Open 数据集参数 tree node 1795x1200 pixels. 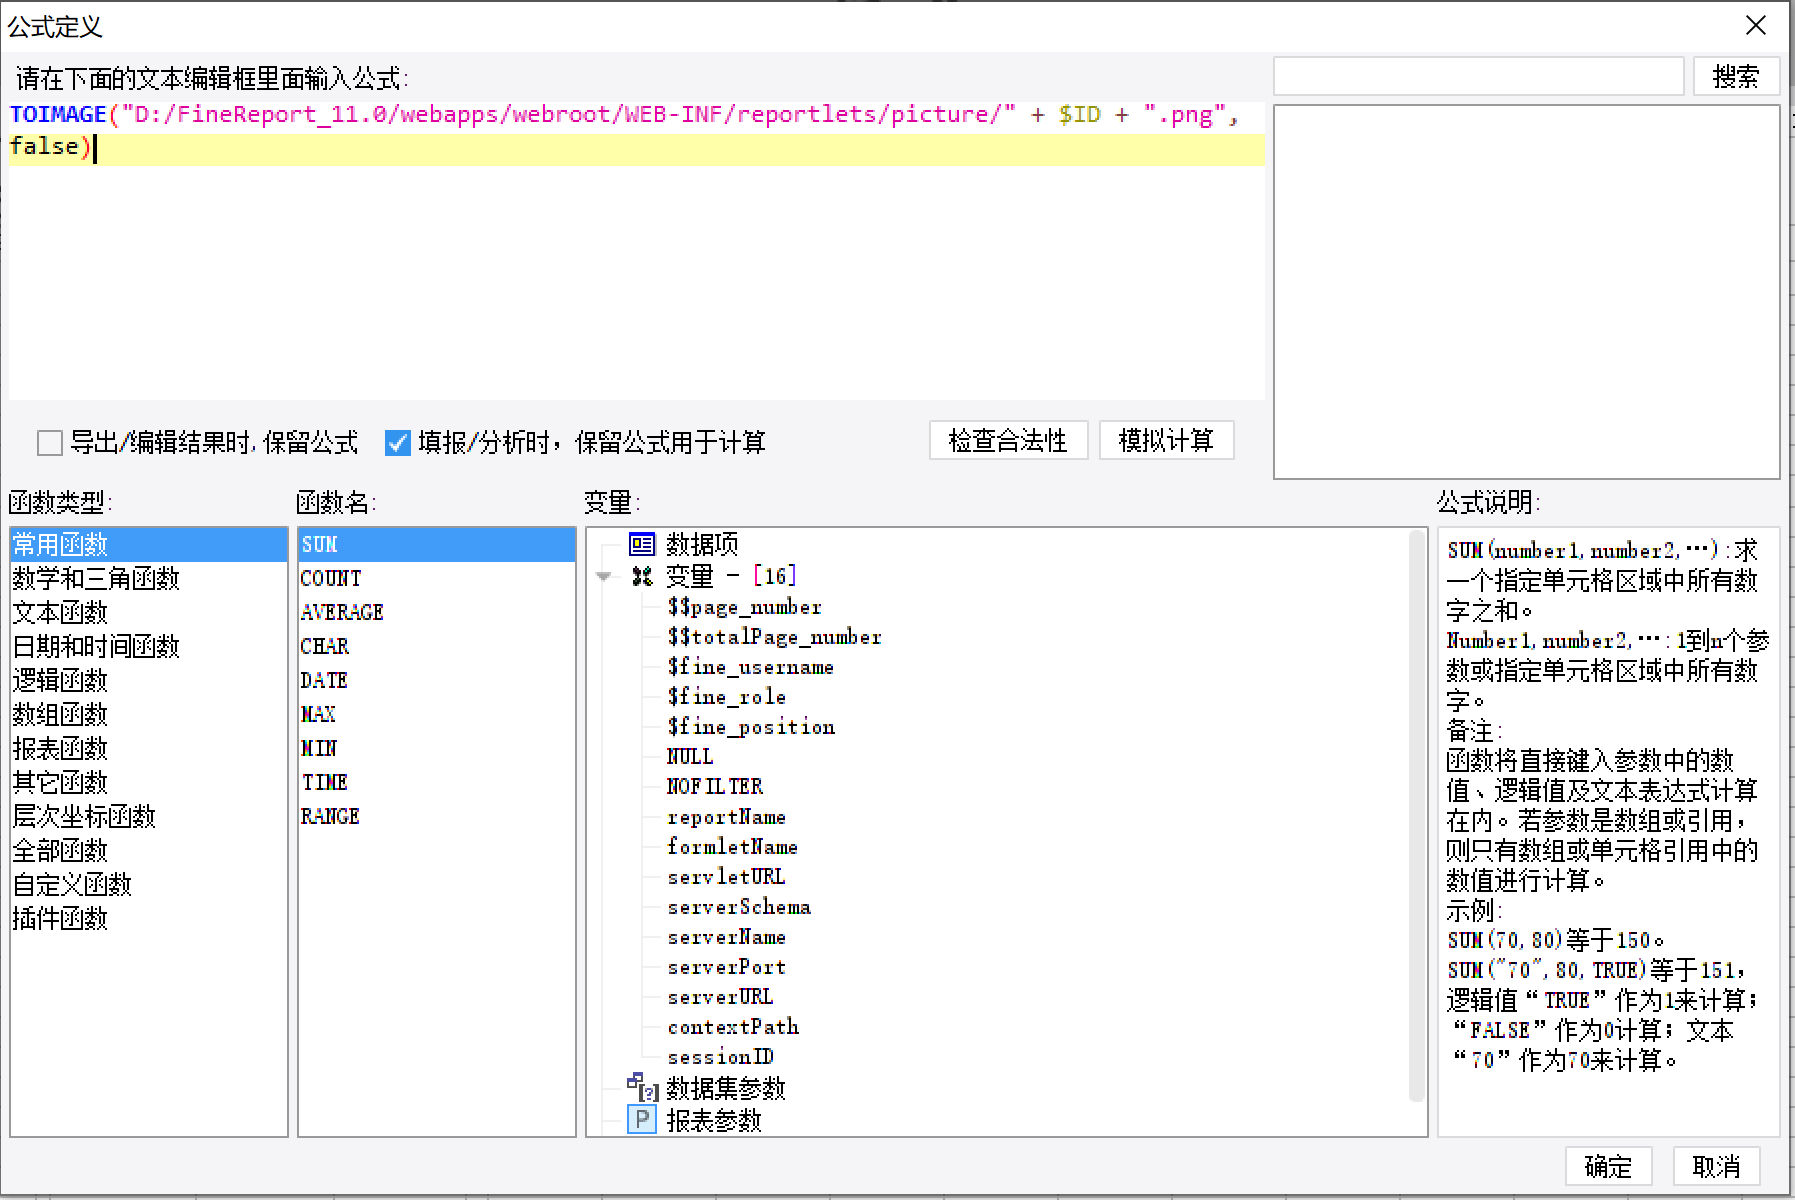click(726, 1088)
